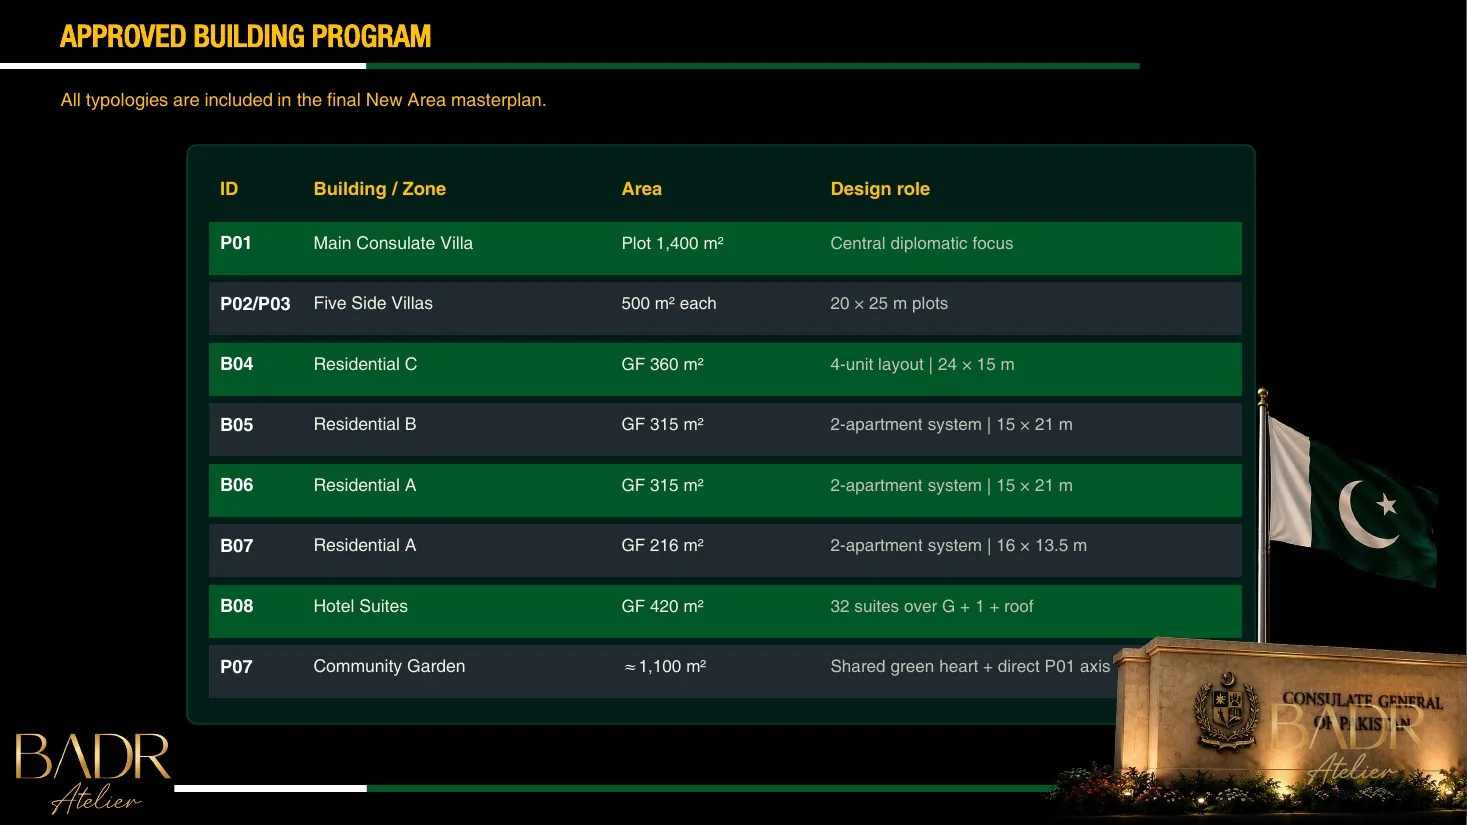1467x825 pixels.
Task: Click "4-unit layout | 24 × 15 m"
Action: pos(922,364)
